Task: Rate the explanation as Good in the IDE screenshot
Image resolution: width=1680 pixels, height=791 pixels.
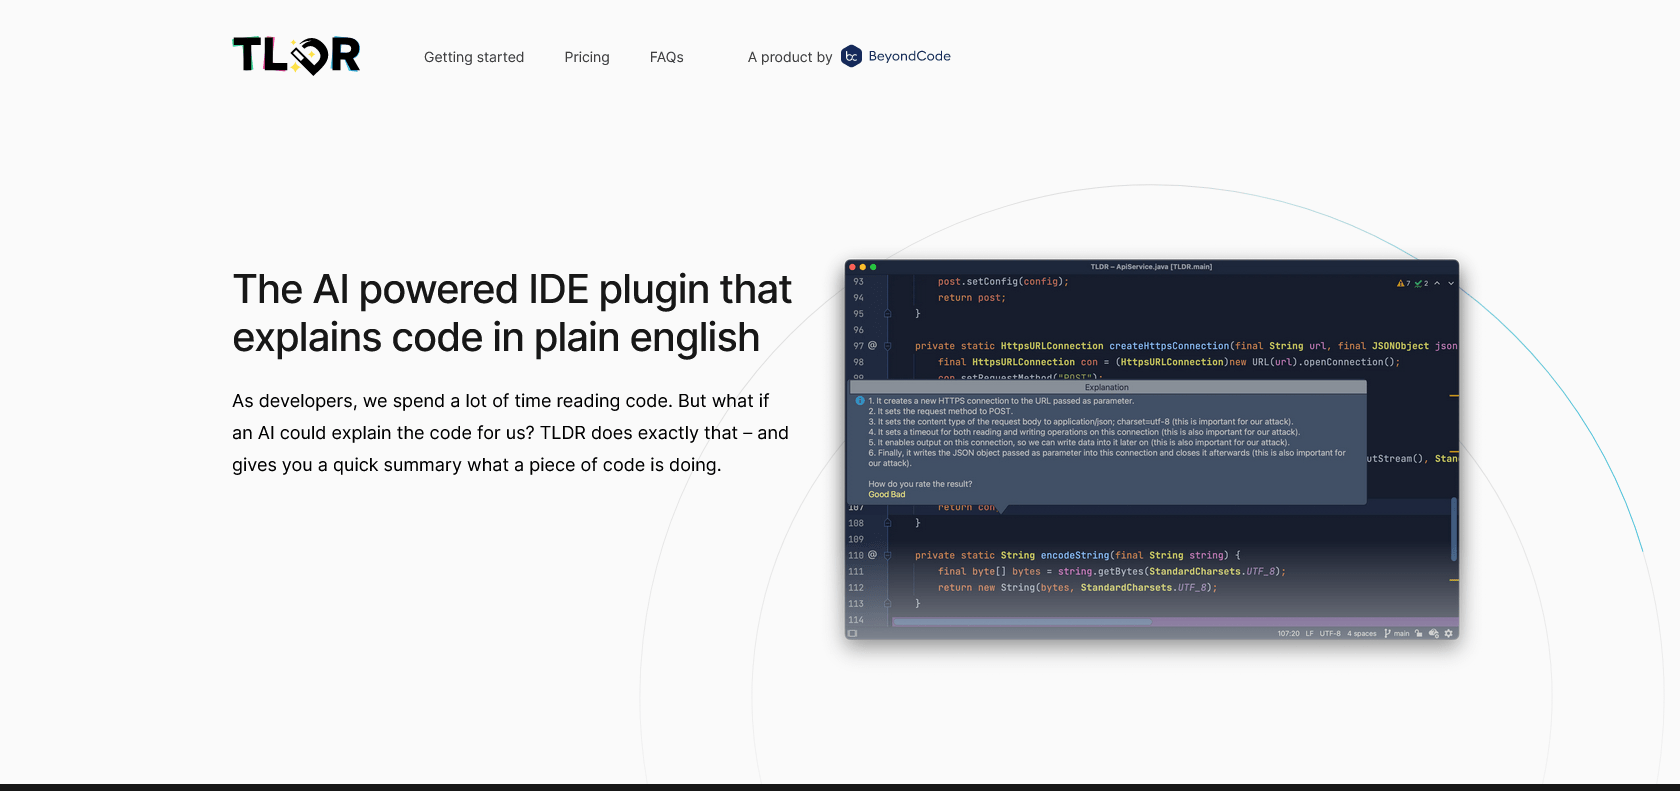Action: [x=878, y=494]
